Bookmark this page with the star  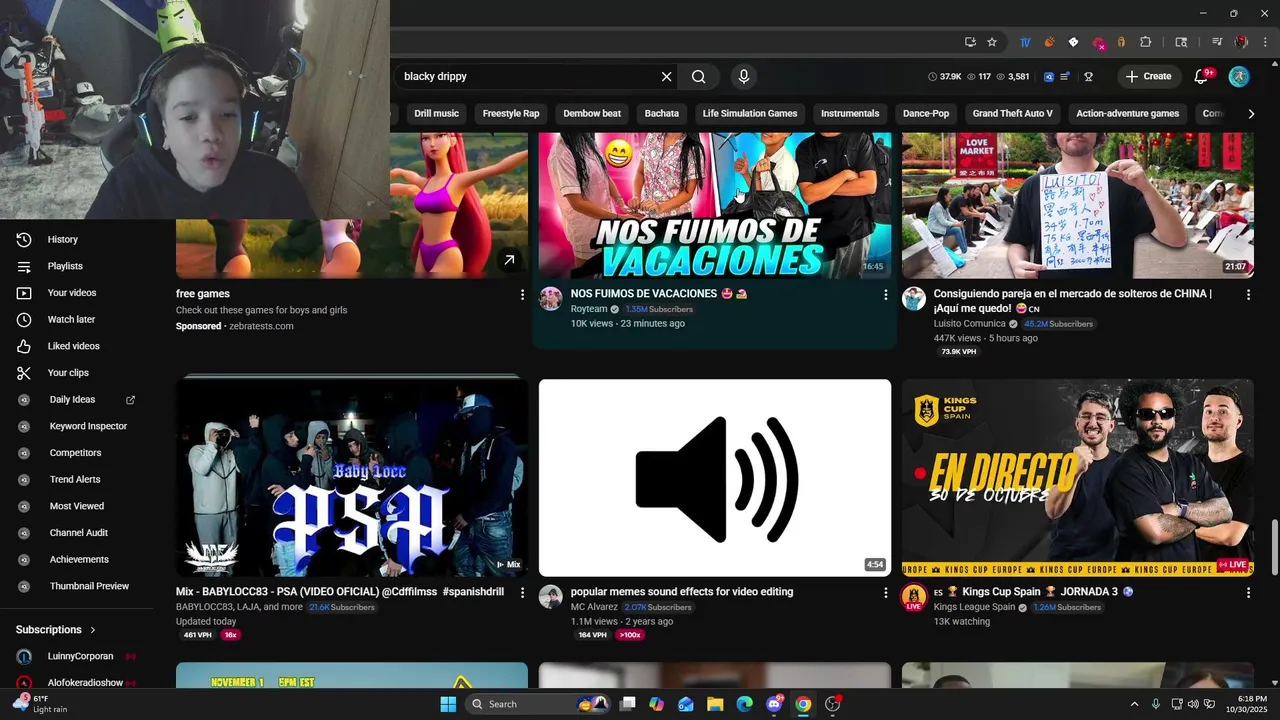click(x=992, y=42)
